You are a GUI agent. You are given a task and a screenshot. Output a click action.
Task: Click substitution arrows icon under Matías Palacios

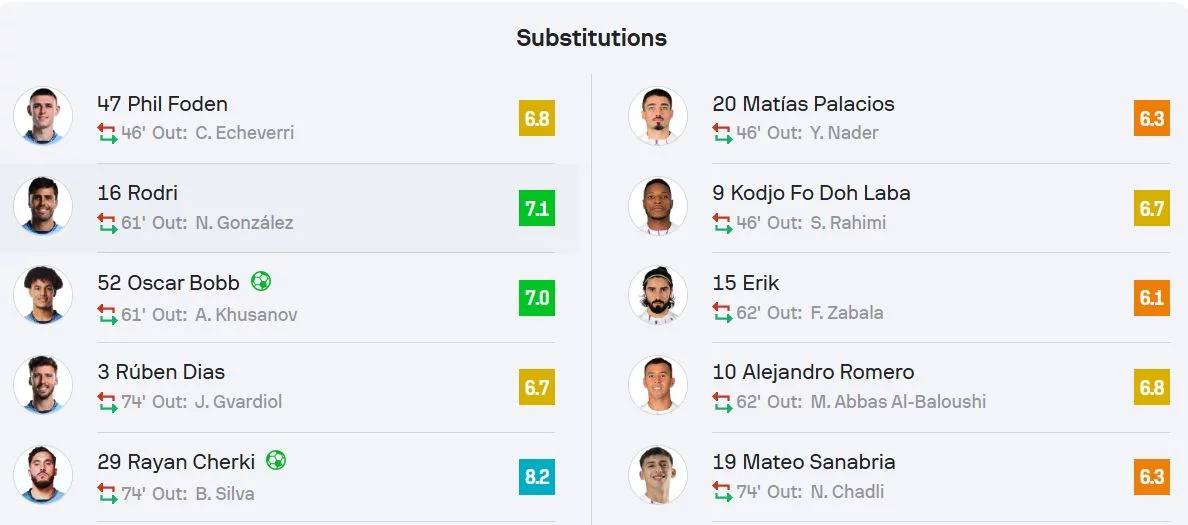pos(723,133)
